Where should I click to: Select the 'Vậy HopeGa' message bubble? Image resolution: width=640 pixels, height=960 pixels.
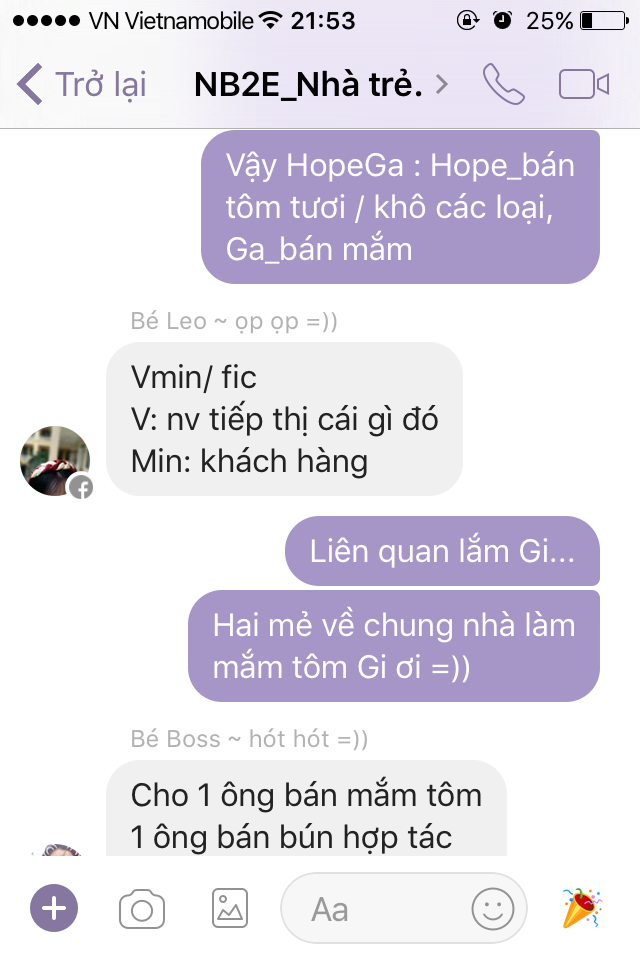401,207
